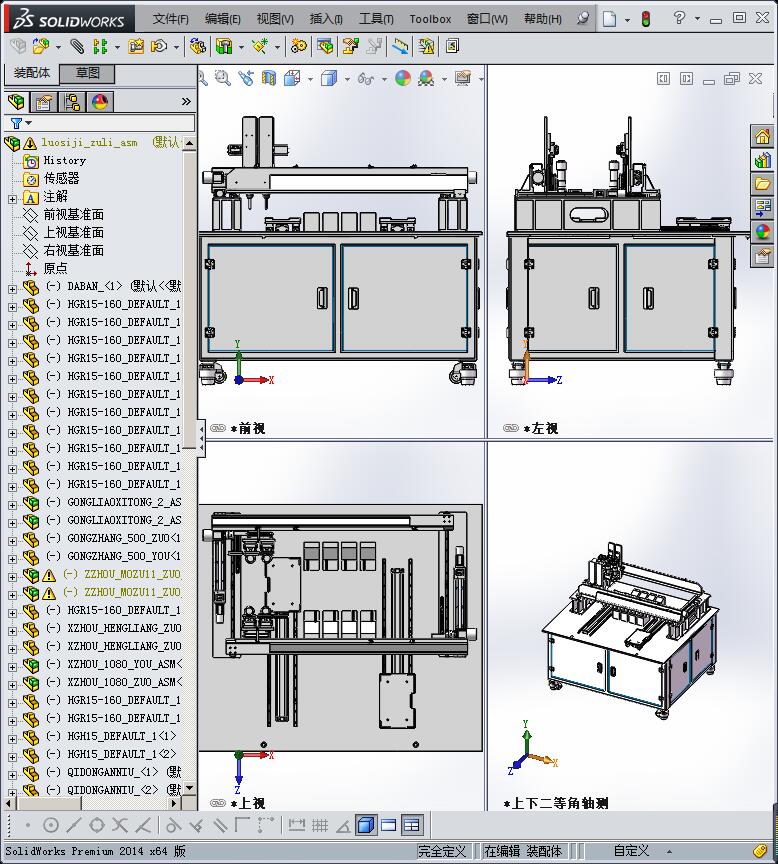Select the 传感器 folder
Viewport: 778px width, 864px height.
click(x=62, y=179)
